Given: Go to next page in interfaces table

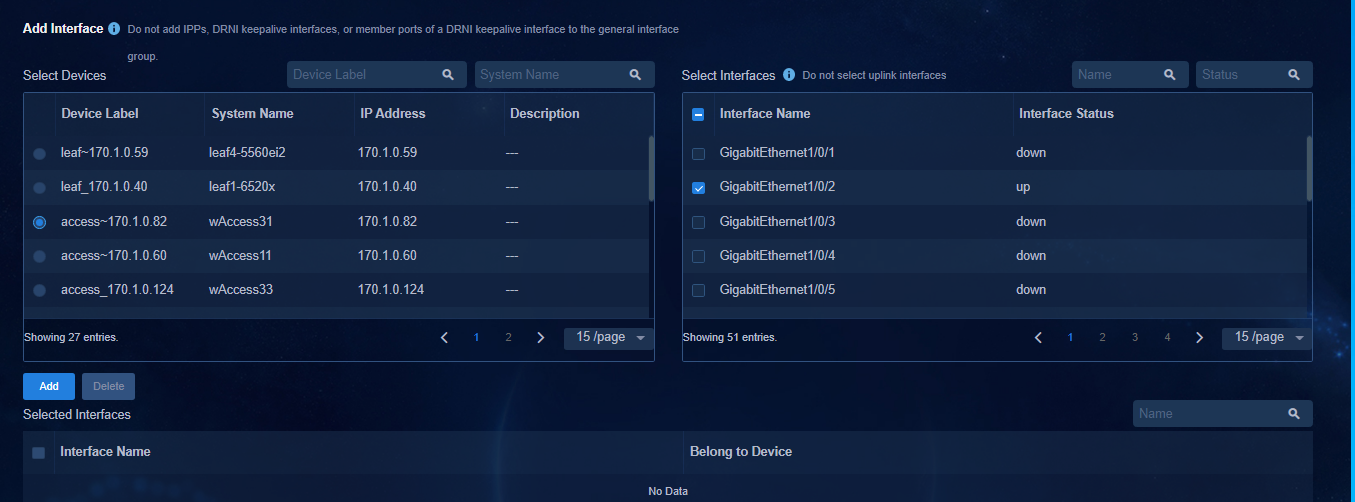Looking at the screenshot, I should (x=1199, y=337).
